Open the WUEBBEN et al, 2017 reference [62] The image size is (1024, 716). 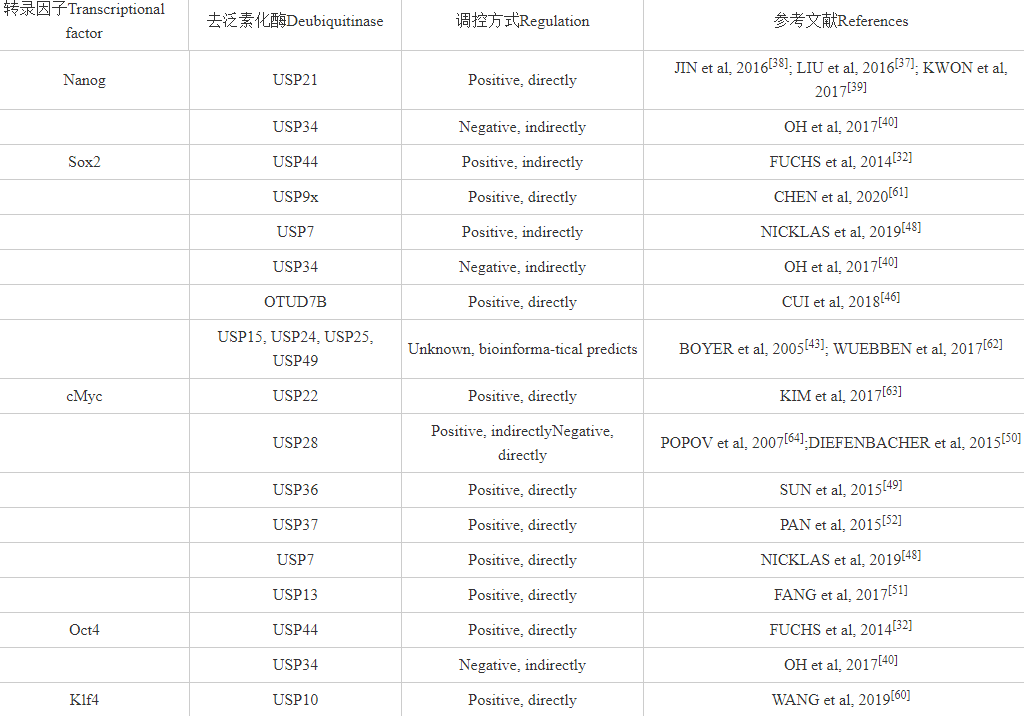(918, 348)
